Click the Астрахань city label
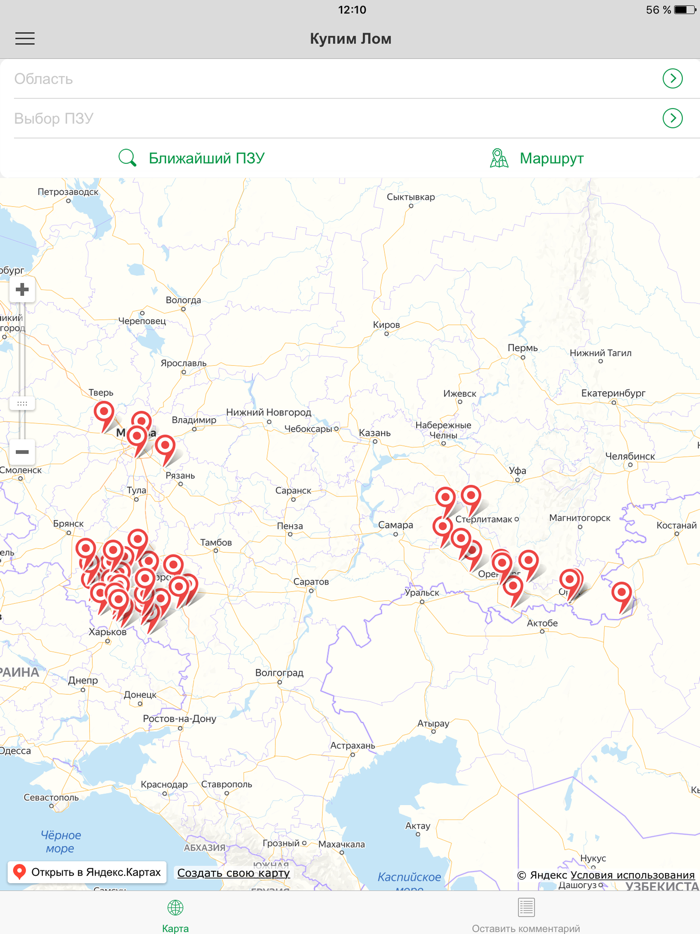 353,745
